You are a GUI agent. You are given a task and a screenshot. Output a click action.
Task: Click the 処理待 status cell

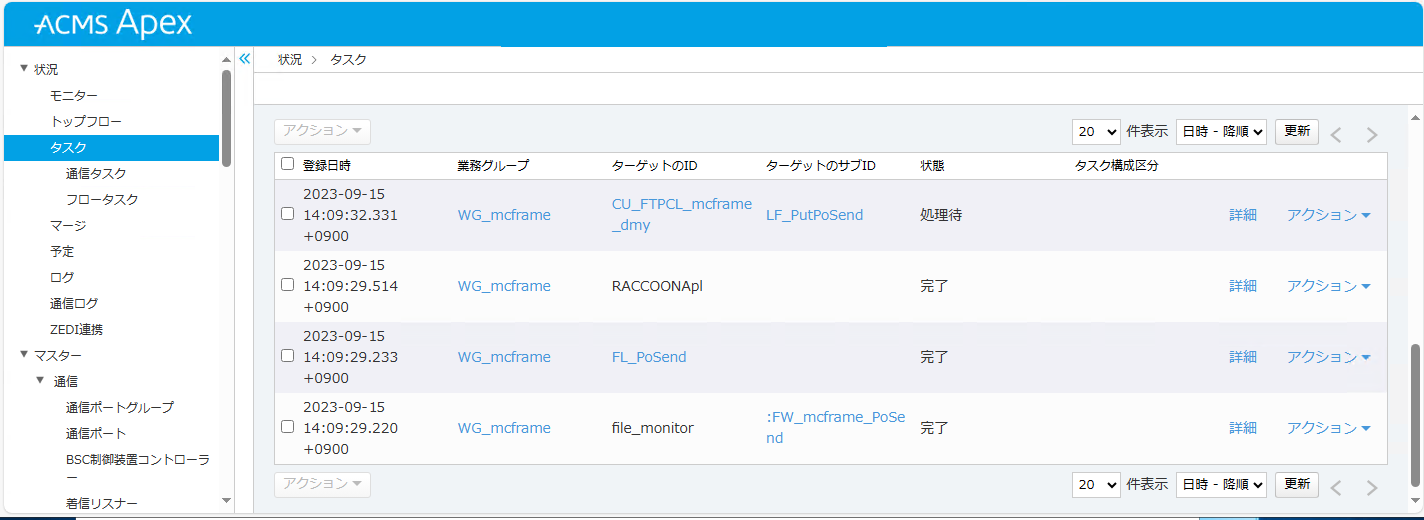[x=941, y=215]
